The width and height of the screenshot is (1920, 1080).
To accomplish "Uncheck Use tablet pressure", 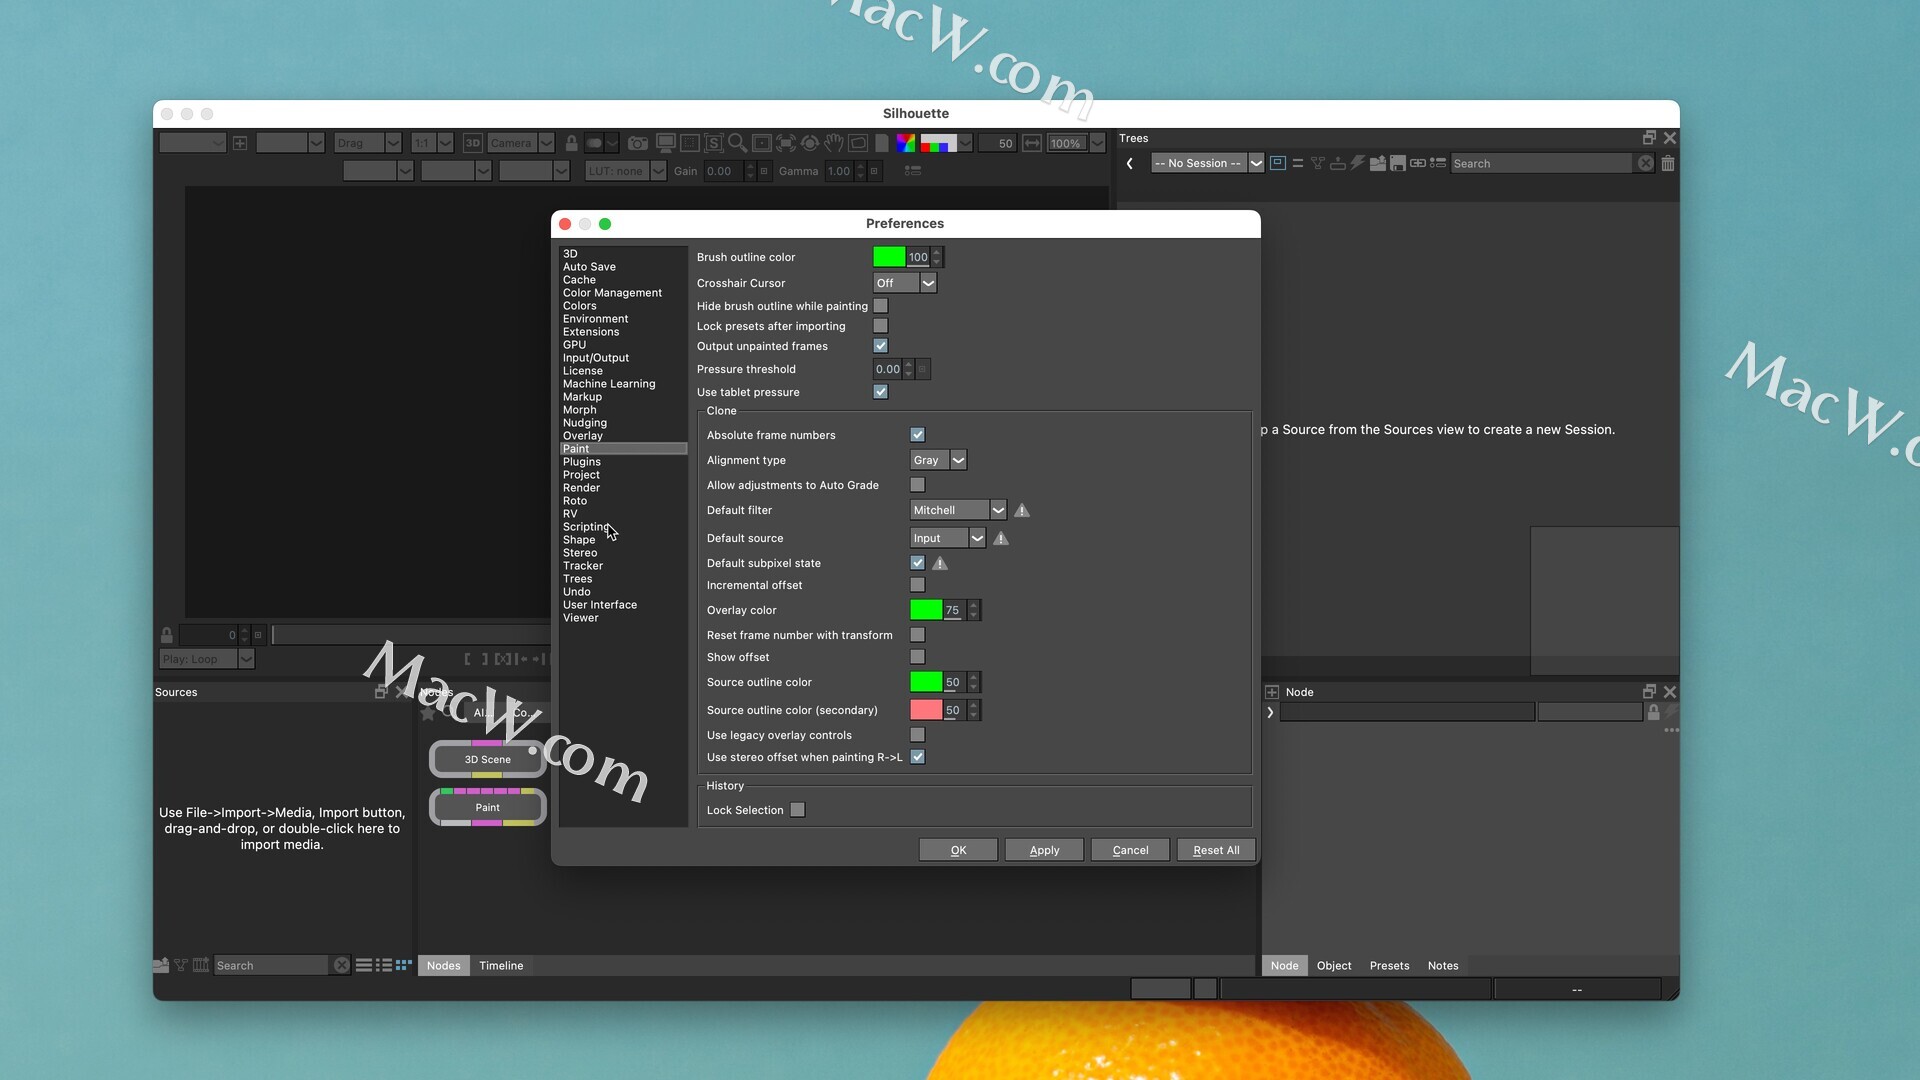I will point(881,392).
